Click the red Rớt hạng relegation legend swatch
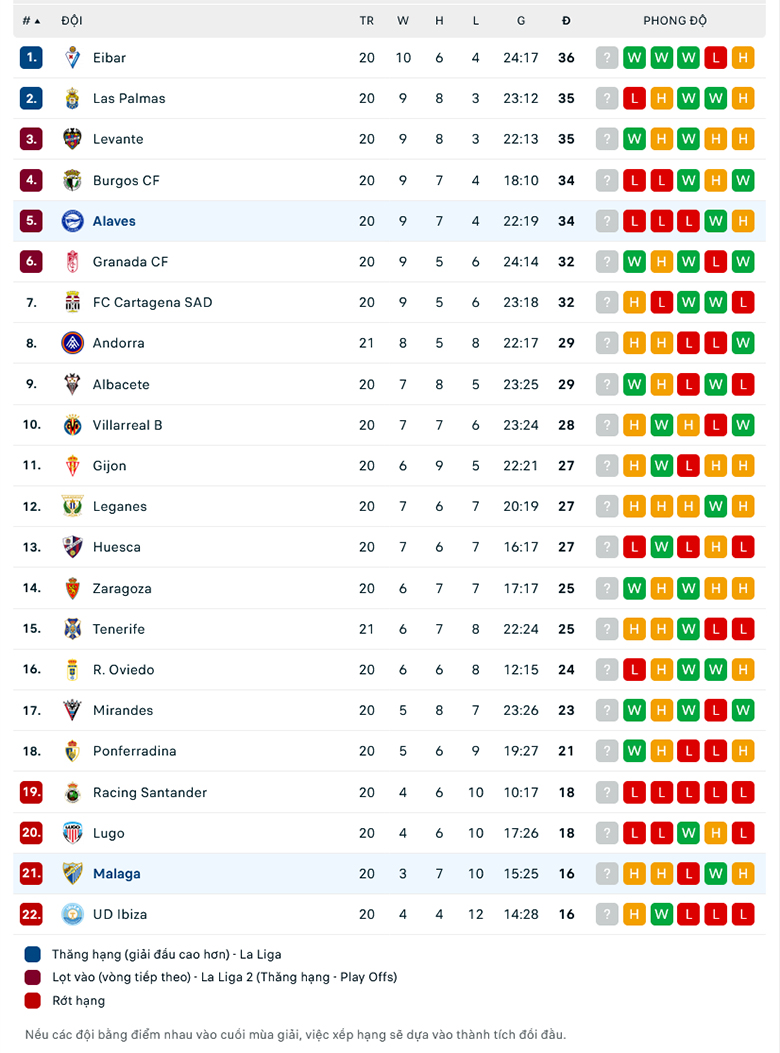The height and width of the screenshot is (1053, 780). point(32,1001)
